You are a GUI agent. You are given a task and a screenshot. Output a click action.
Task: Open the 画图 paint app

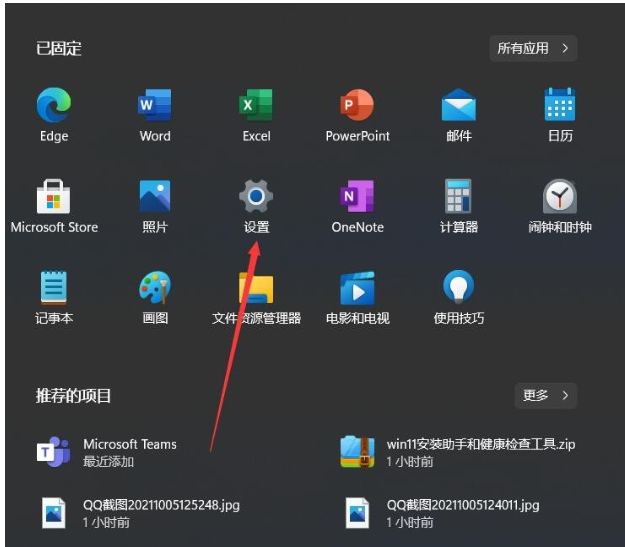point(155,287)
